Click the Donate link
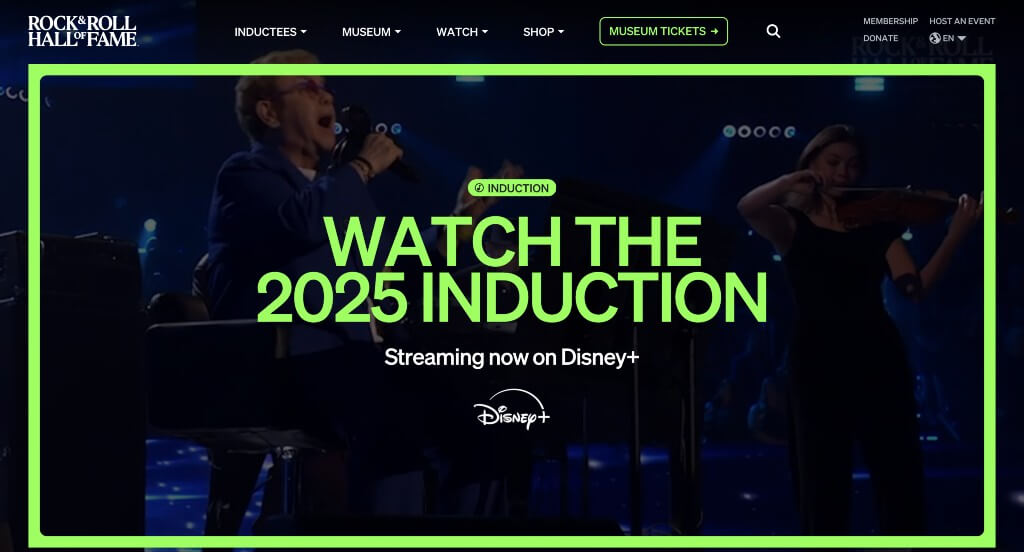1024x552 pixels. pos(880,39)
